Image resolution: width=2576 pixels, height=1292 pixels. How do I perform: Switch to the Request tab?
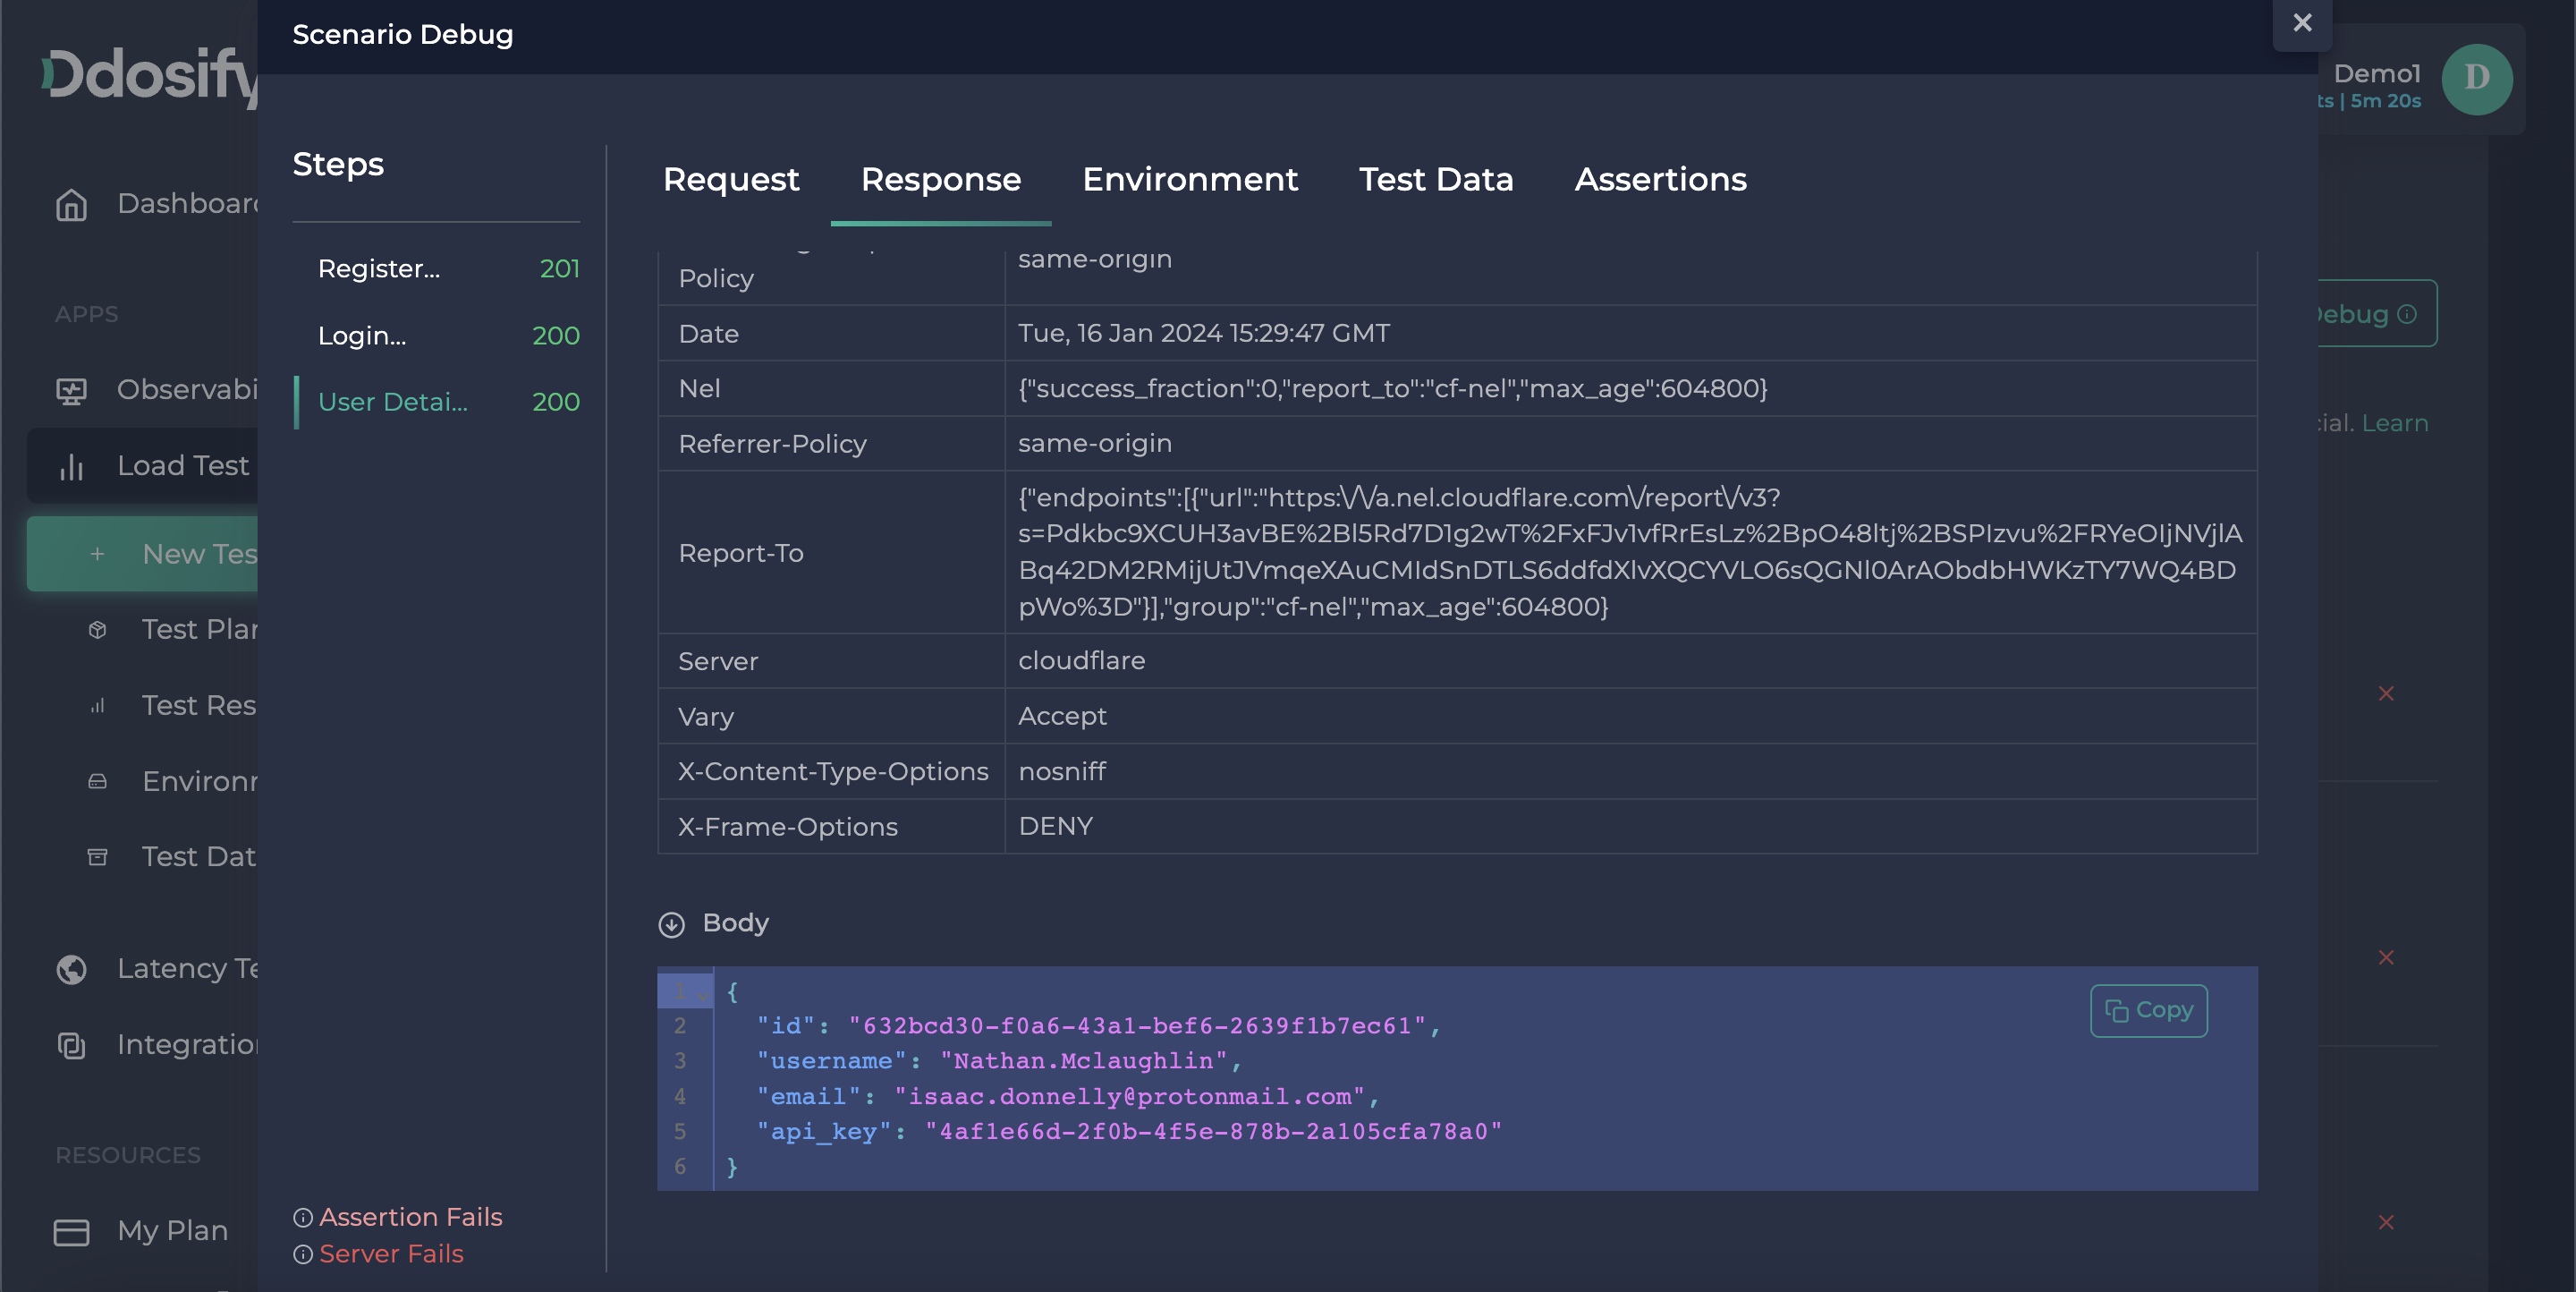[731, 180]
